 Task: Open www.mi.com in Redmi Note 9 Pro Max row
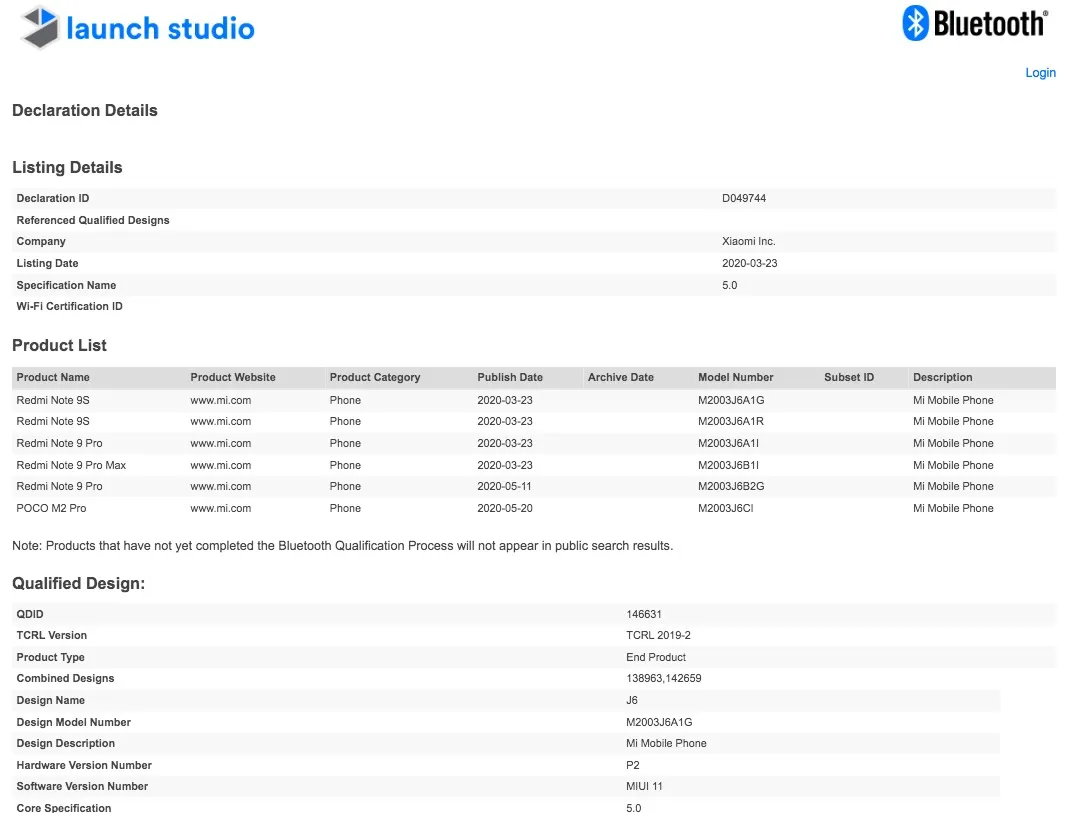tap(221, 465)
